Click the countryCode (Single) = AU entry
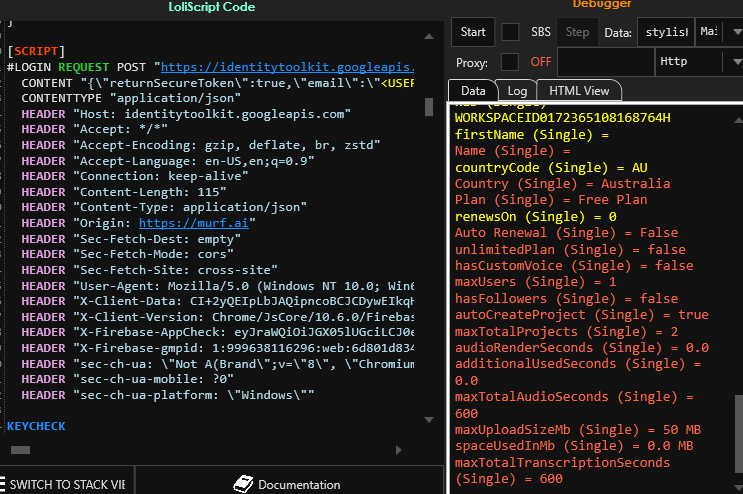Viewport: 743px width, 494px height. 551,168
